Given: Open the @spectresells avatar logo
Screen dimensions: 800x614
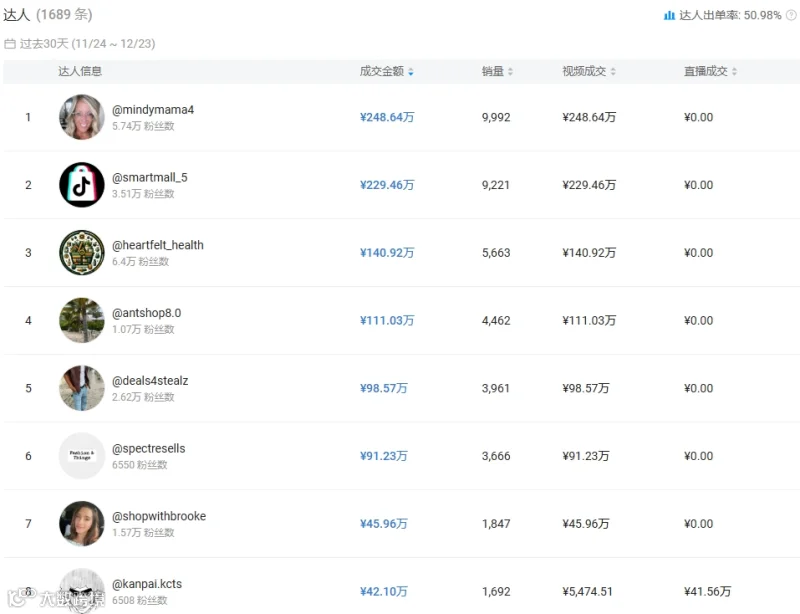Looking at the screenshot, I should point(82,456).
